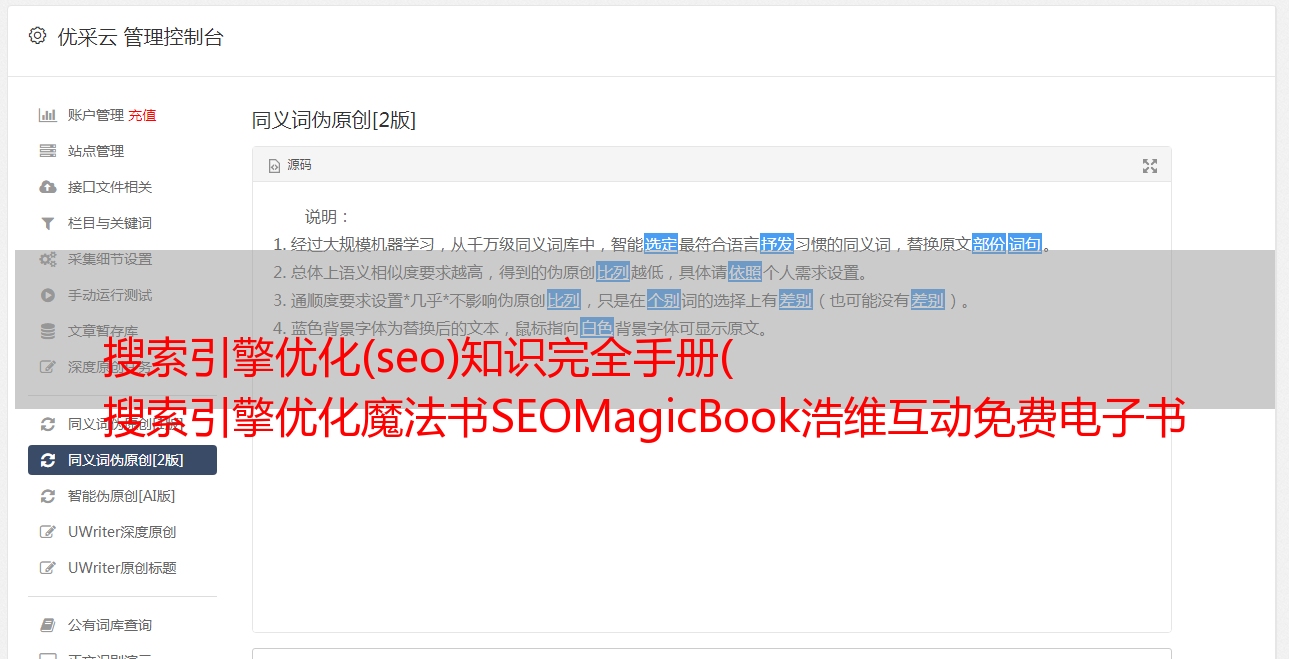Click the refresh icon beside 智能伪原创[AI版]
1289x659 pixels.
(x=47, y=496)
